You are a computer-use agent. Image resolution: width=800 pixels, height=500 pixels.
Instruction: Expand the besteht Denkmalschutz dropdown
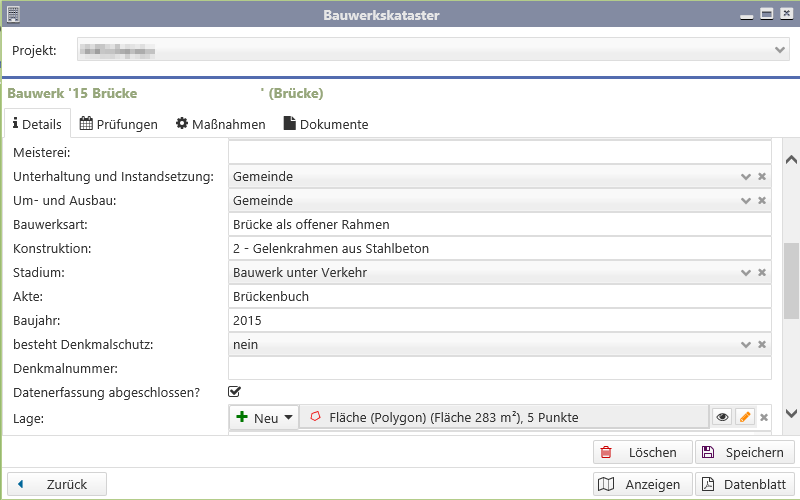pos(745,344)
